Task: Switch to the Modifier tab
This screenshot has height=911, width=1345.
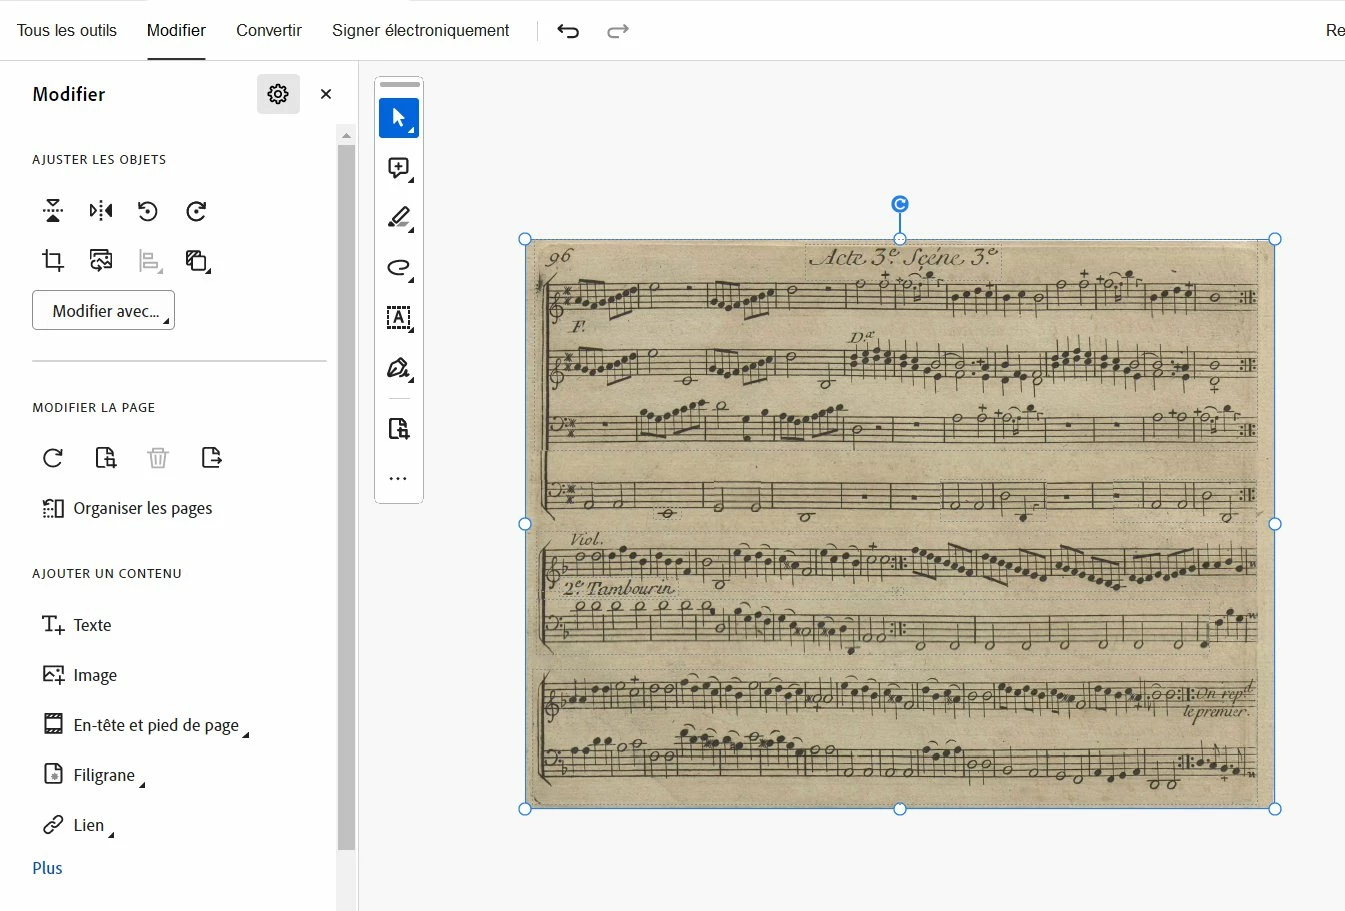Action: 176,30
